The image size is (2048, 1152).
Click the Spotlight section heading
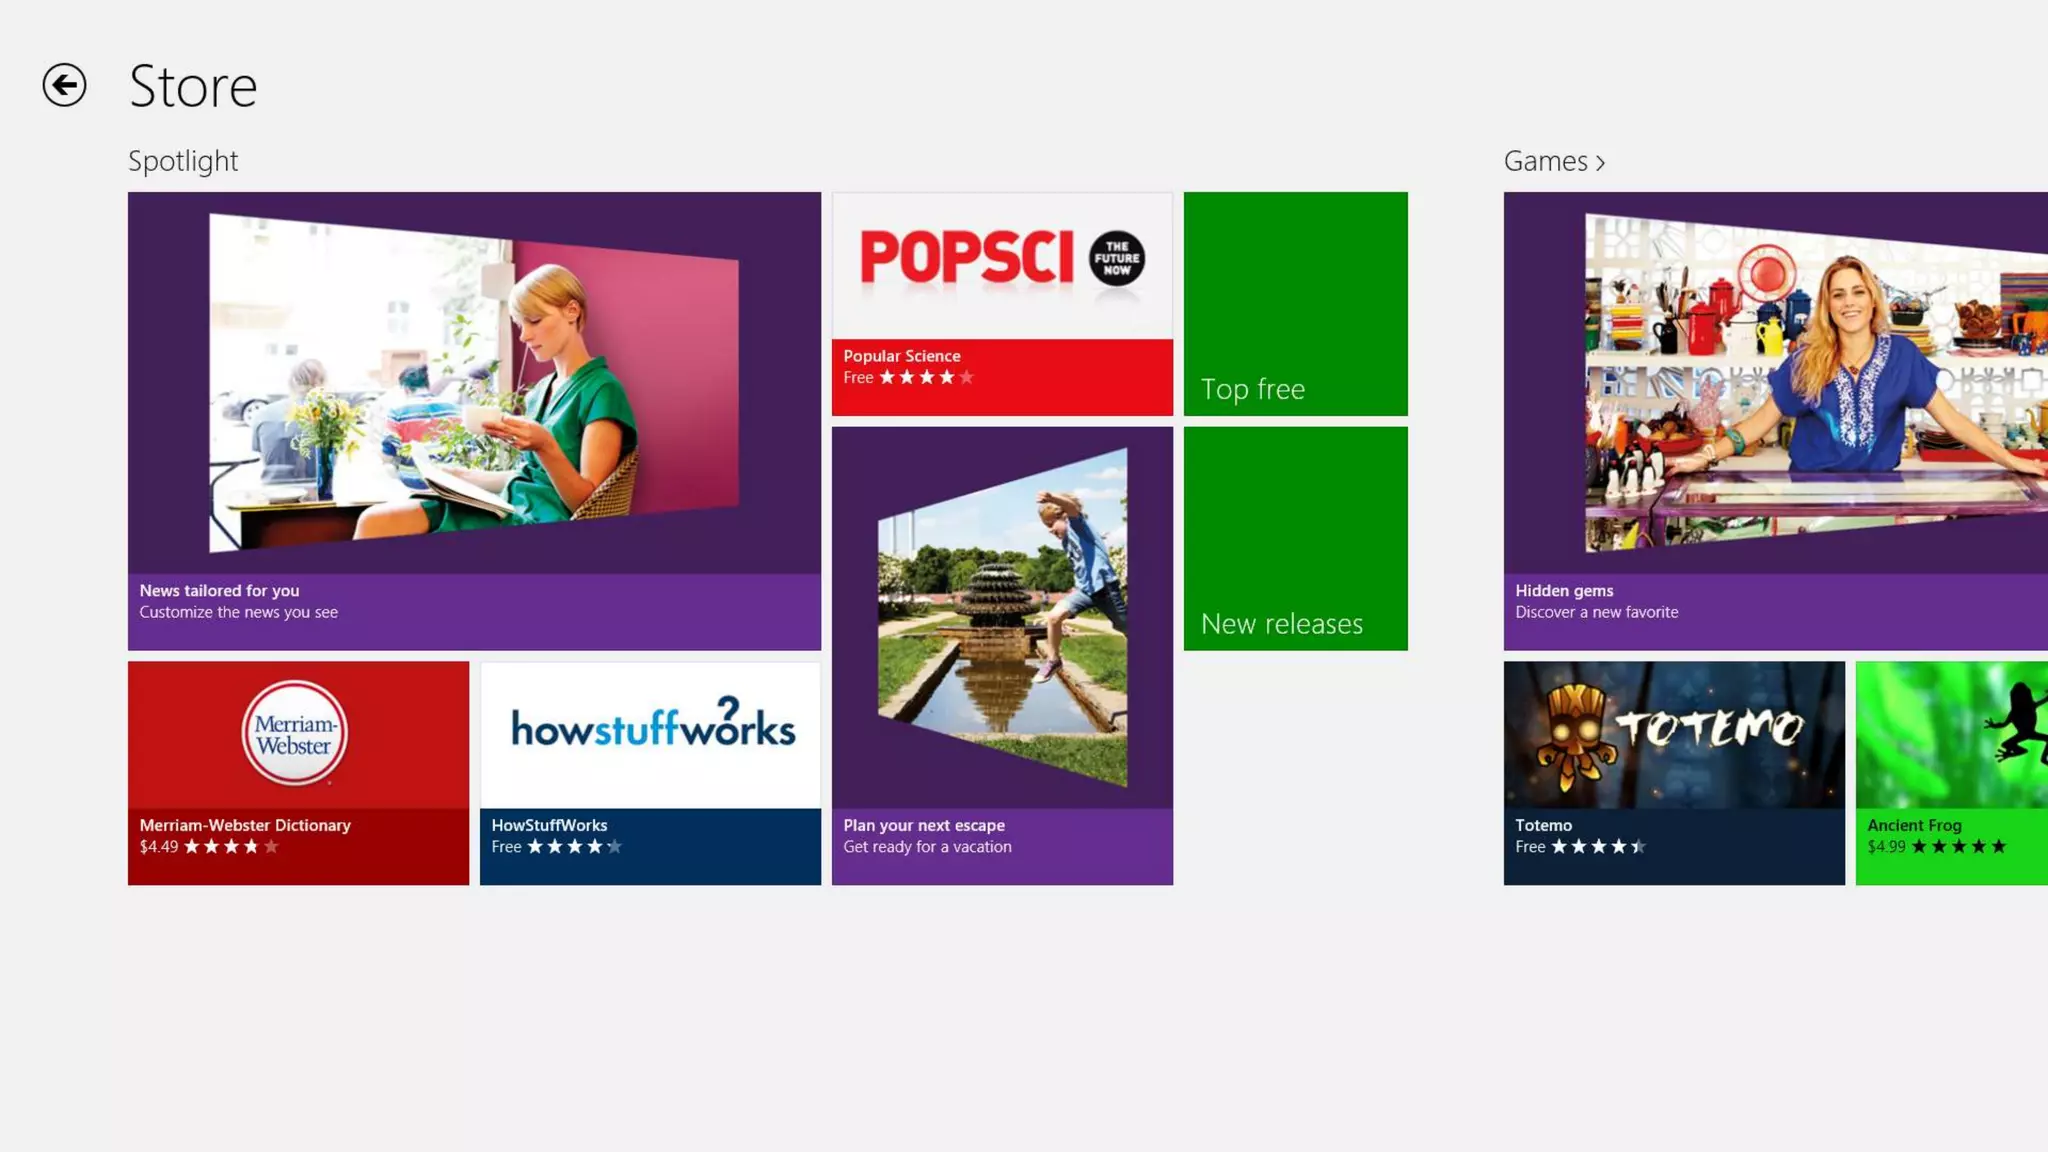(x=183, y=161)
